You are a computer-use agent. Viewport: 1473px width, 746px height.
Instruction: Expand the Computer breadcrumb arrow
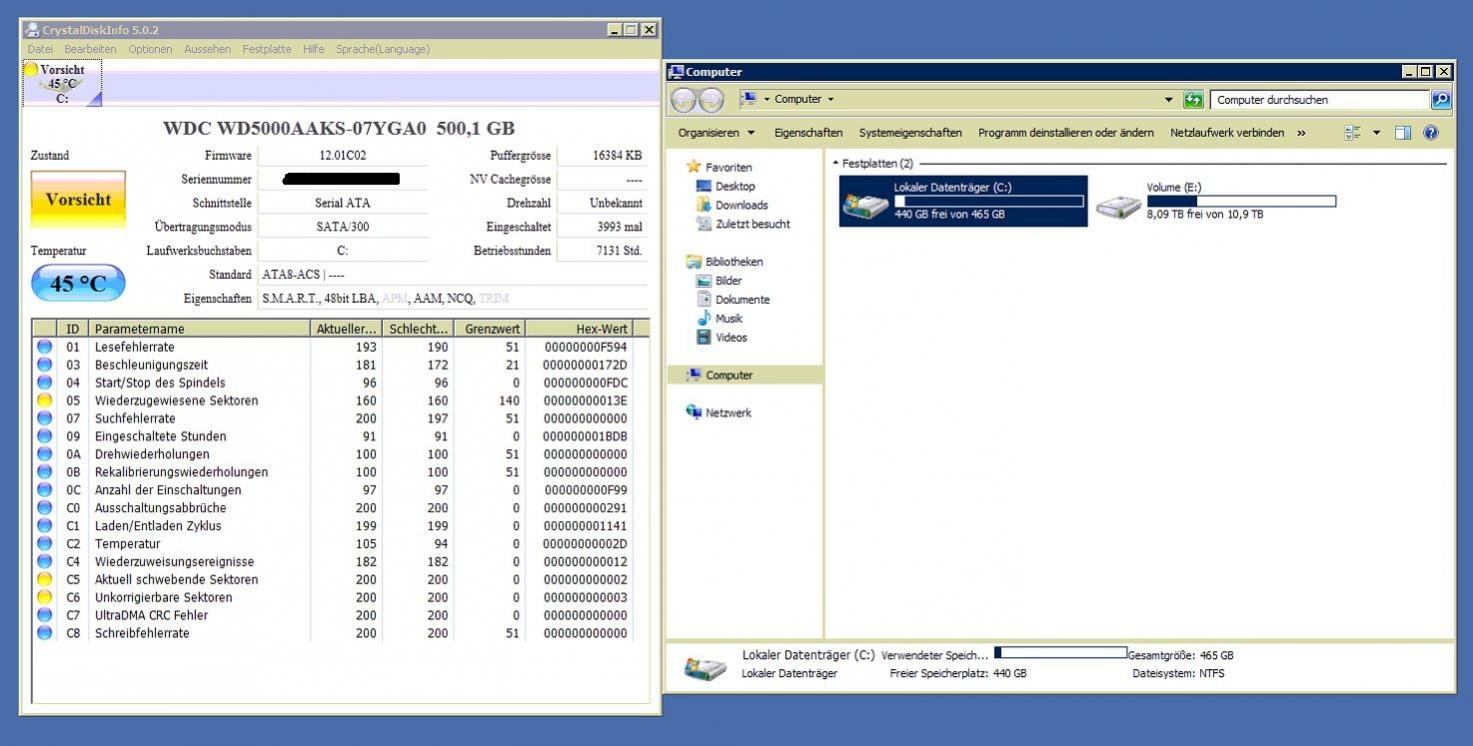[x=830, y=100]
